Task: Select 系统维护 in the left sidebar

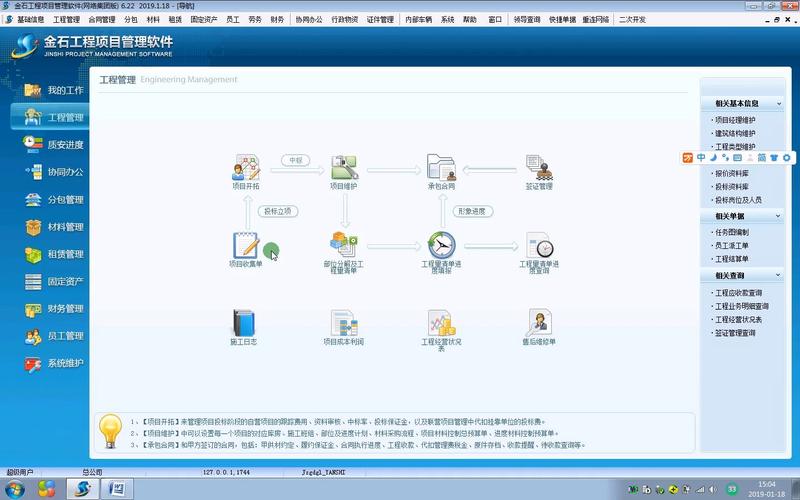Action: (x=53, y=363)
